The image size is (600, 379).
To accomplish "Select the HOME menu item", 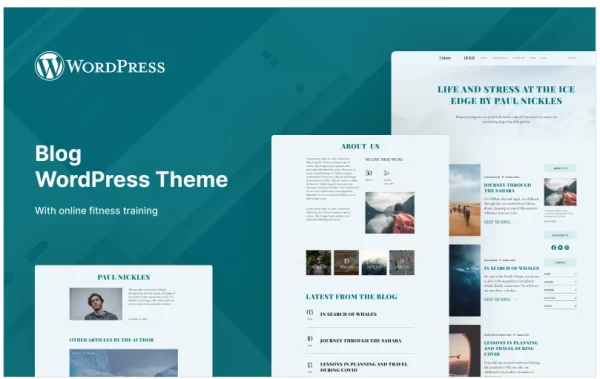I will coord(469,58).
